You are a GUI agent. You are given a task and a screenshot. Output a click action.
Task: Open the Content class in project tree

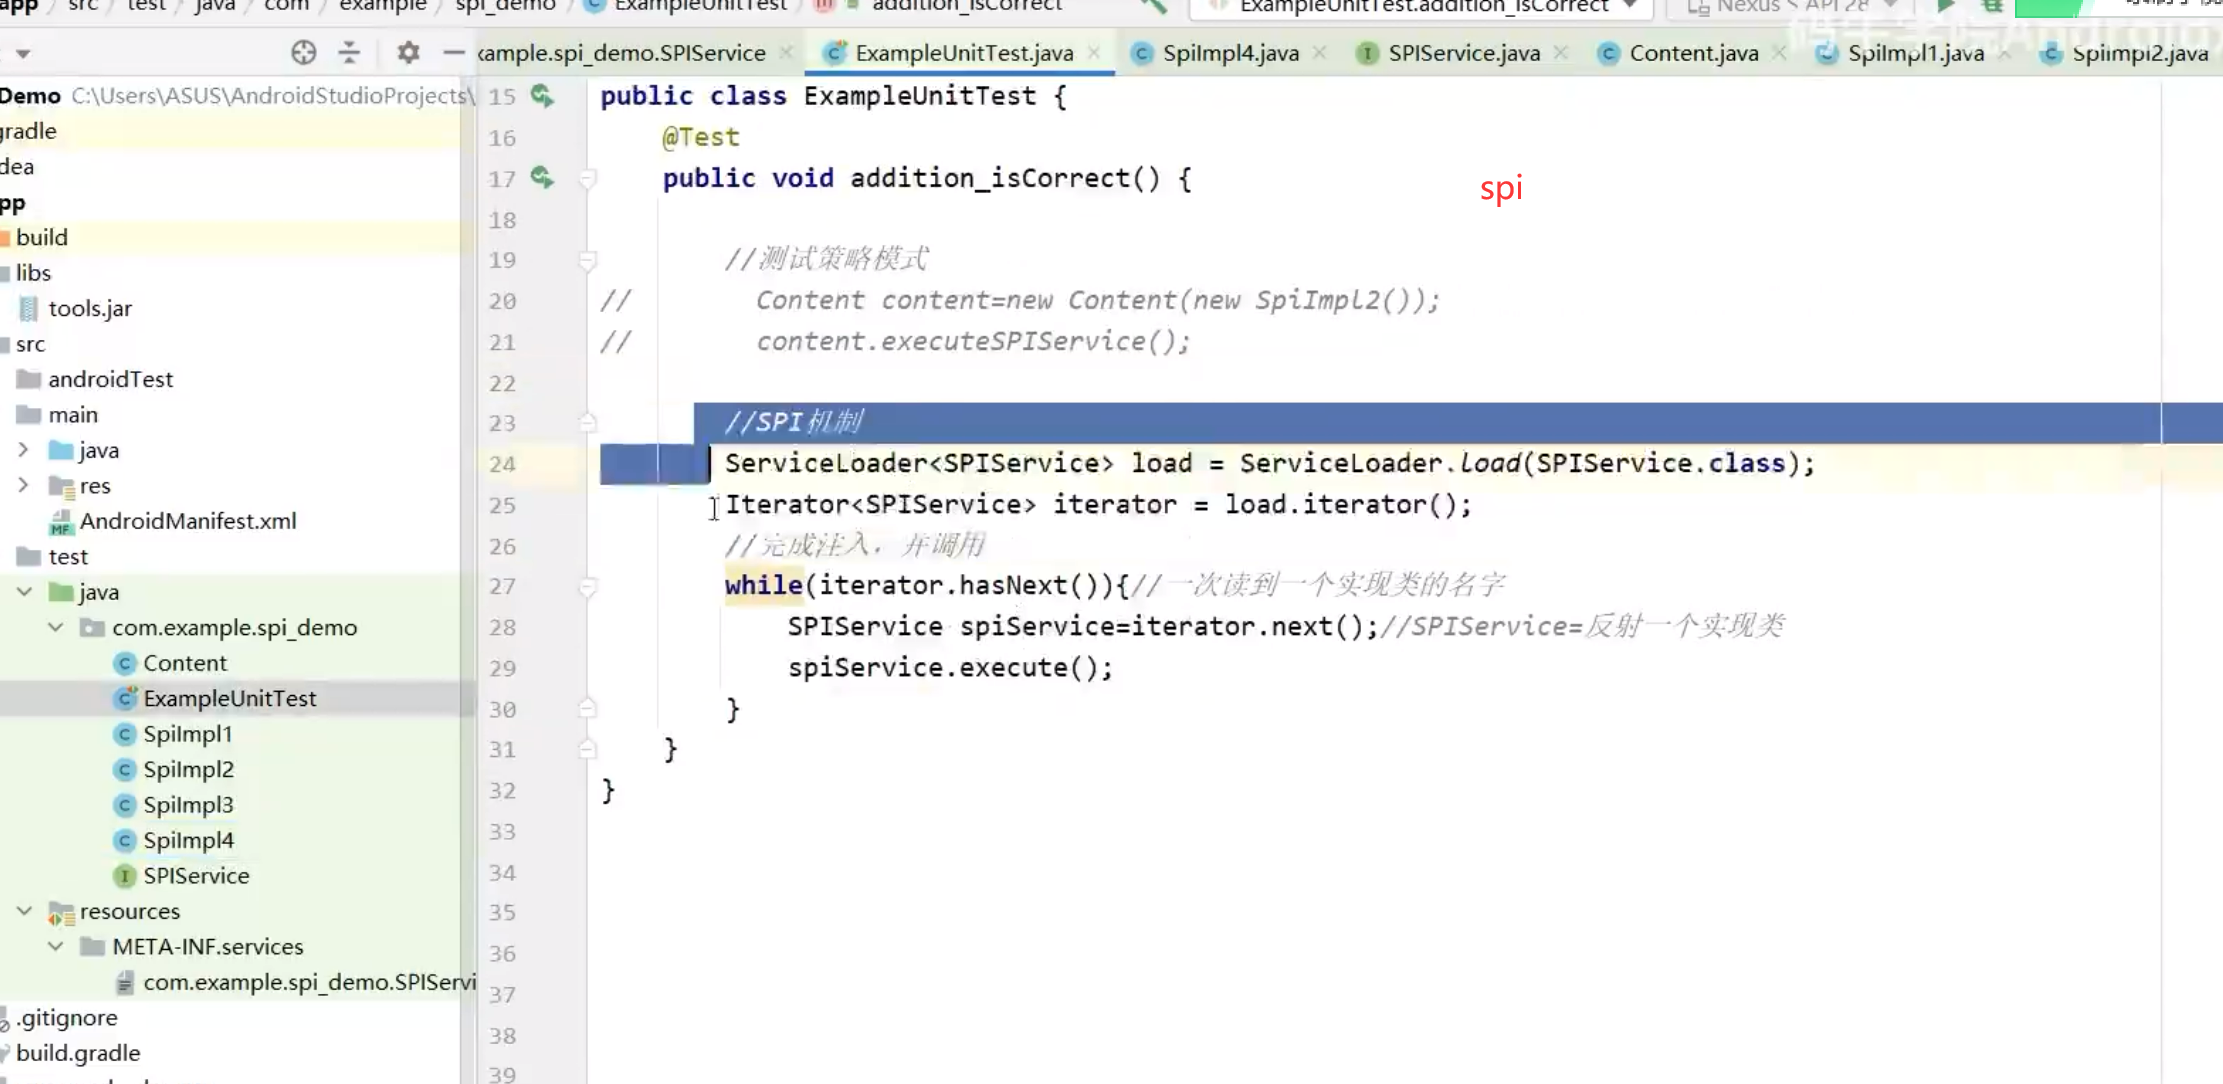184,663
